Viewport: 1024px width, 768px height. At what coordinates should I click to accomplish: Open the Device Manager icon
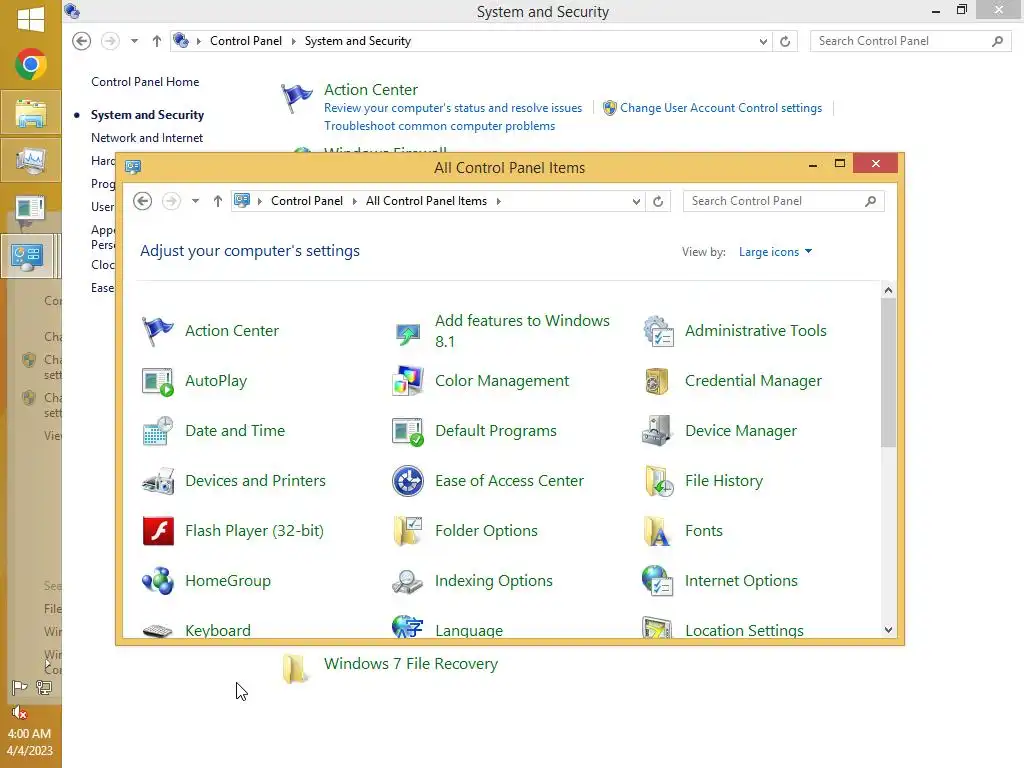pyautogui.click(x=657, y=431)
